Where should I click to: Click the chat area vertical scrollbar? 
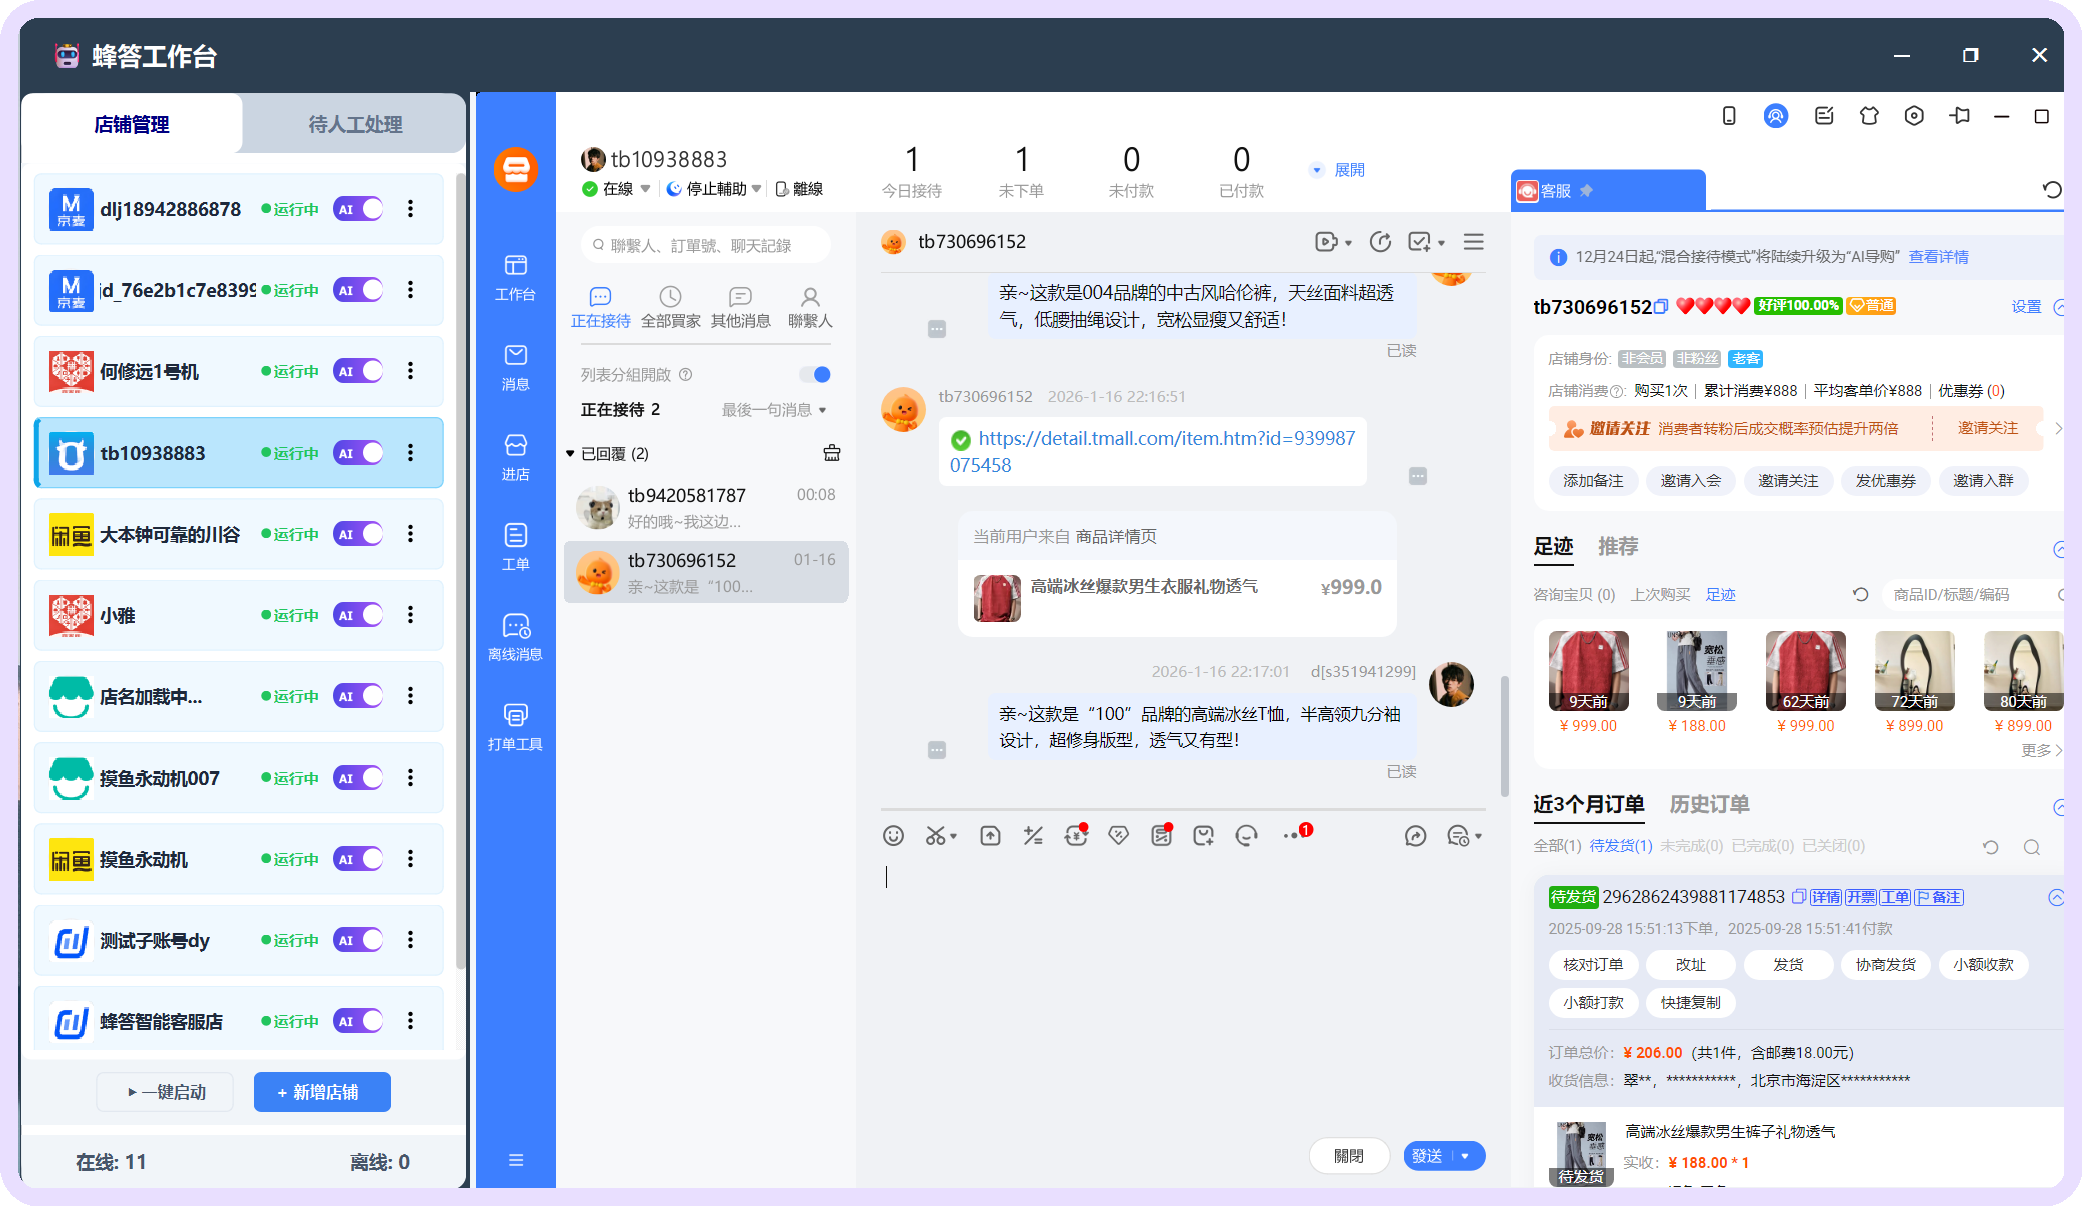pos(1504,735)
